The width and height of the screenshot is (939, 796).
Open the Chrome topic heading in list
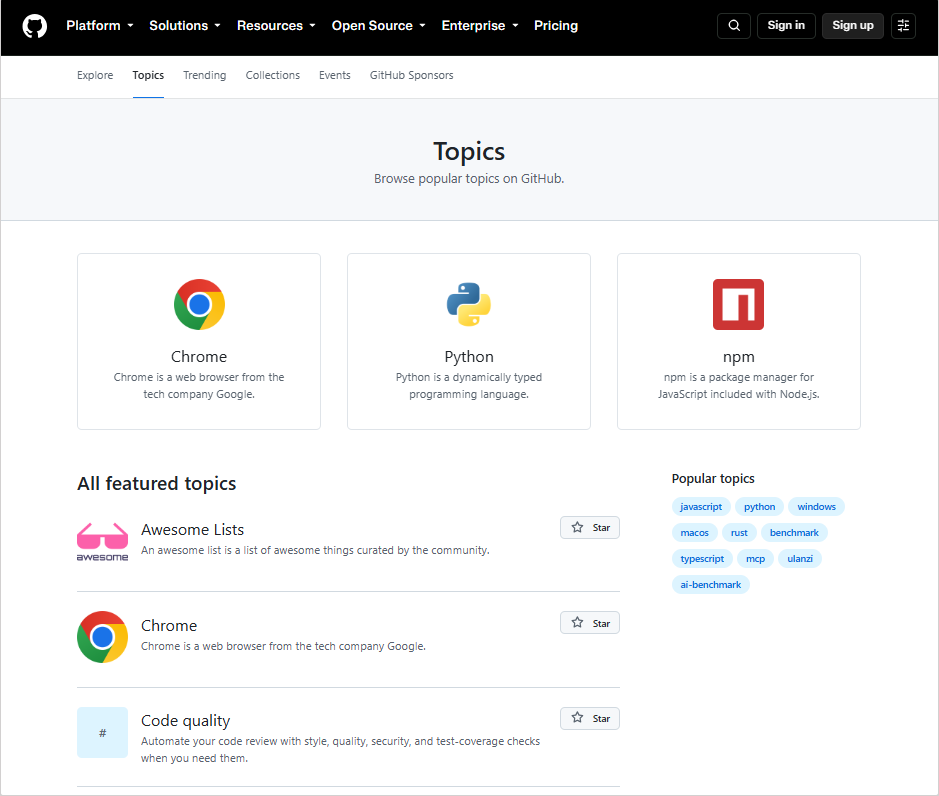point(169,626)
